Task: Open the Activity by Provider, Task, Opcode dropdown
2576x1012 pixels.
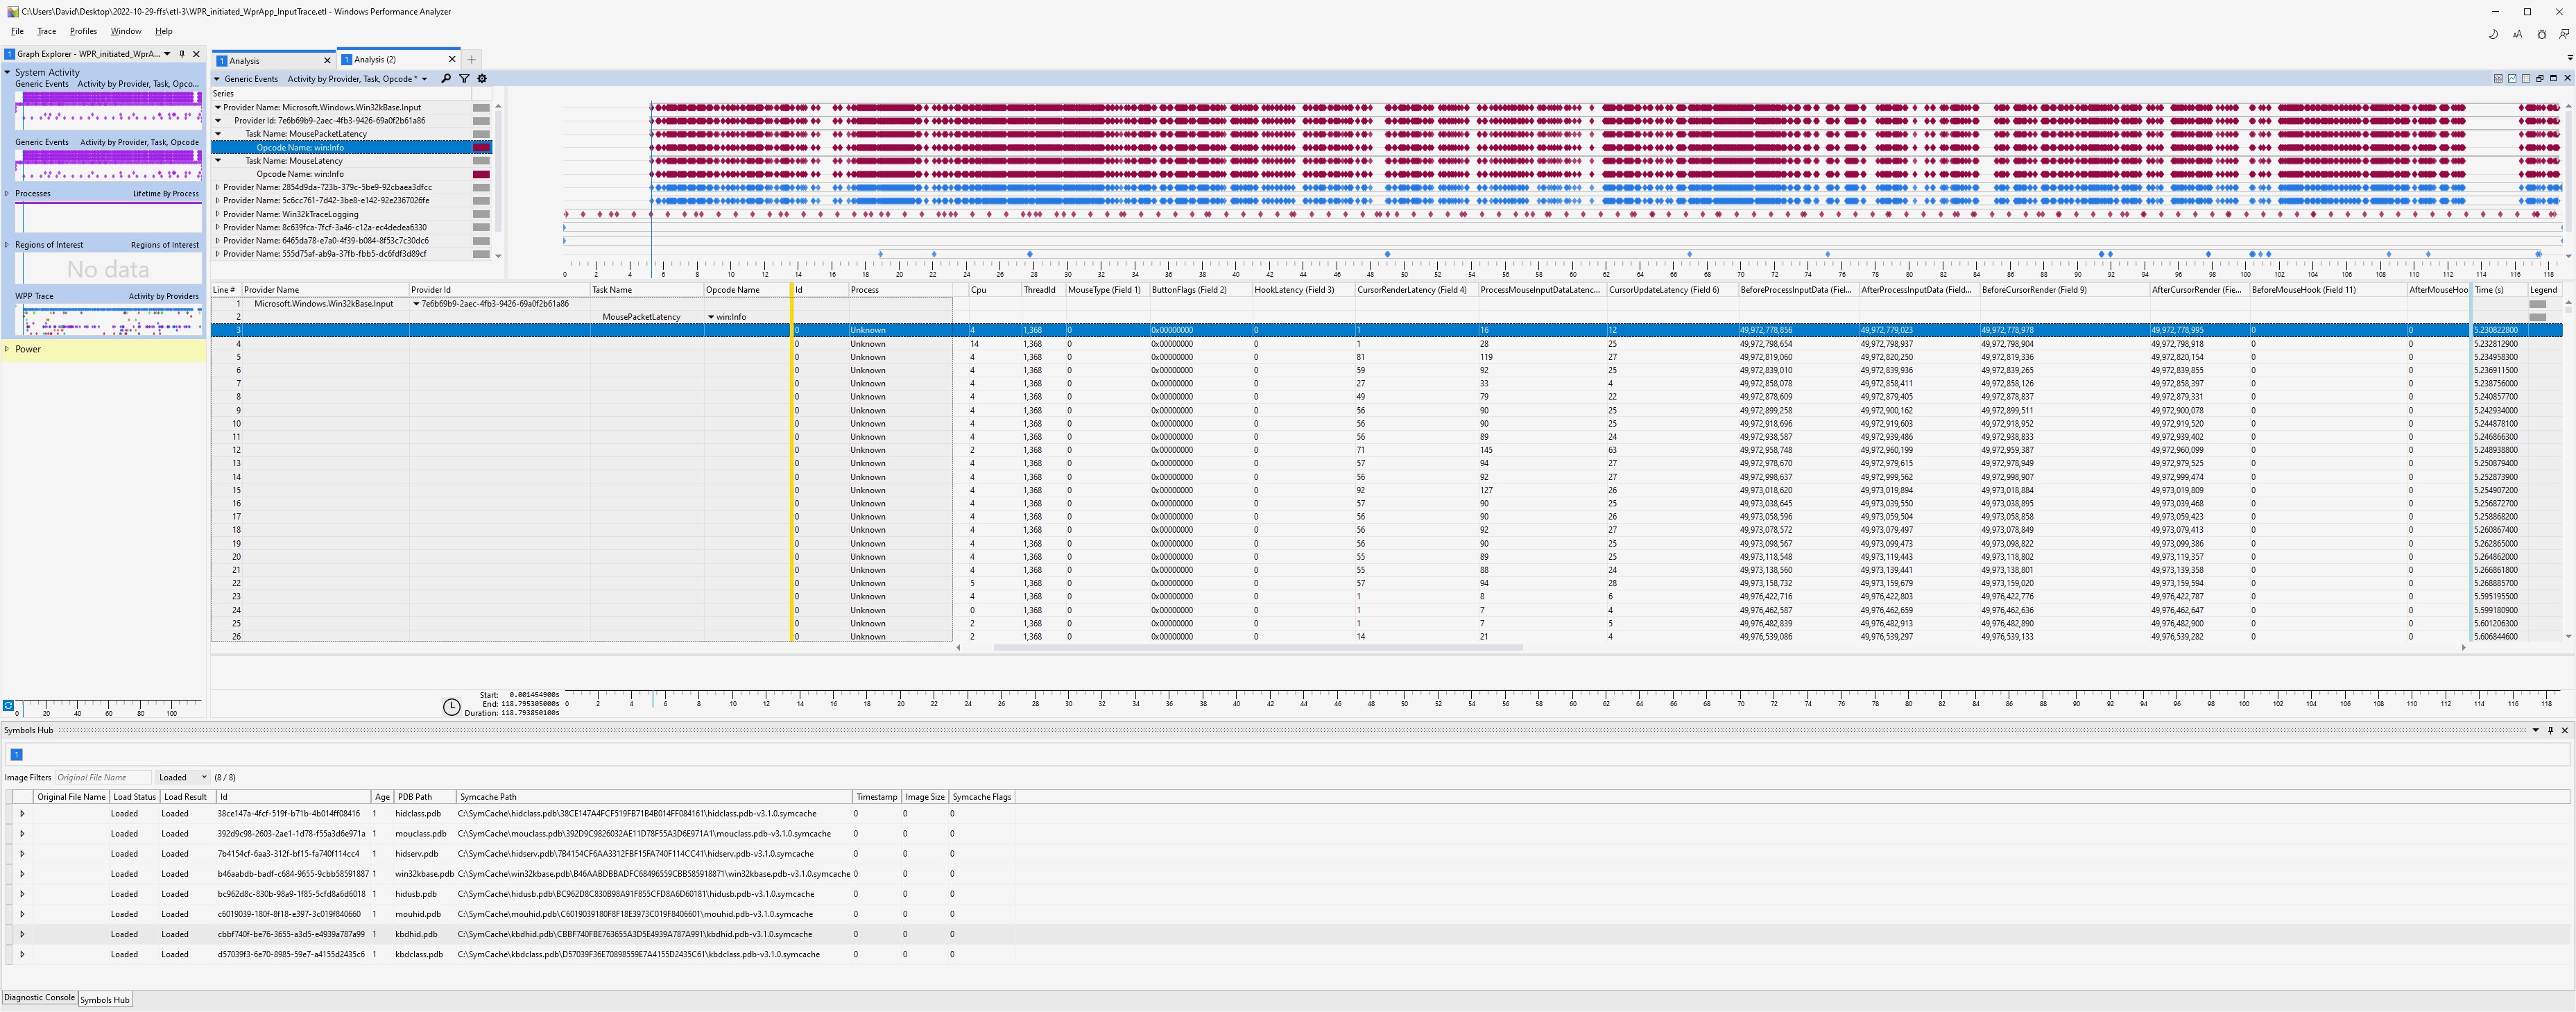Action: pos(427,78)
